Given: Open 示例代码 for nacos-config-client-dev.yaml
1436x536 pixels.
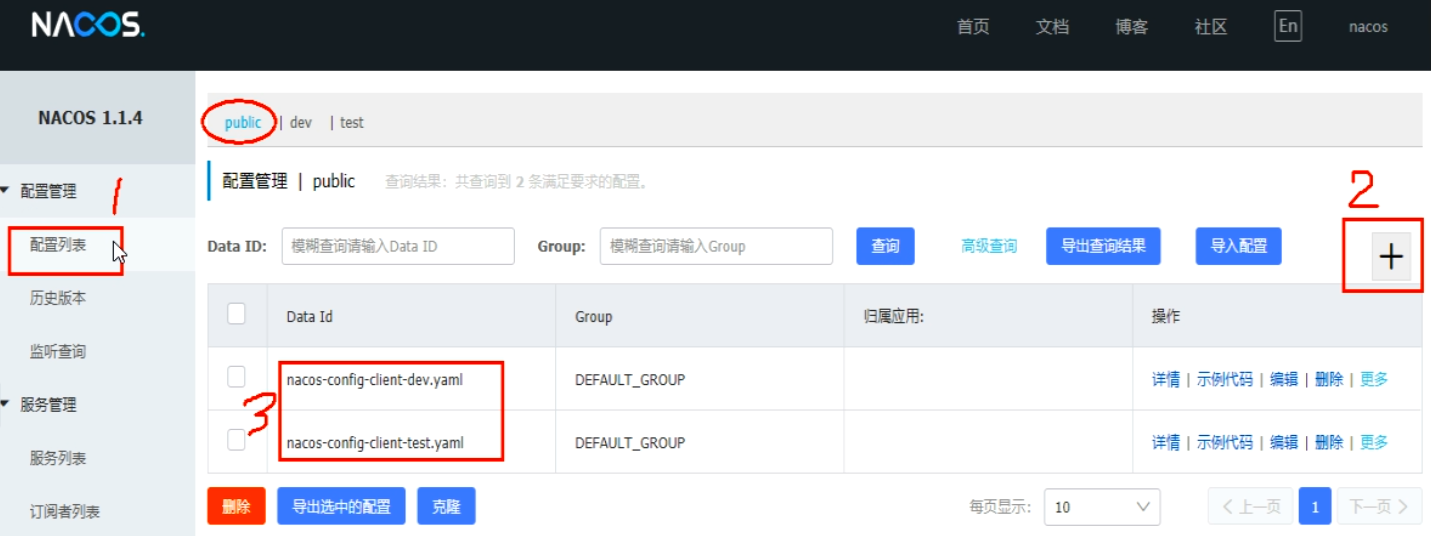Looking at the screenshot, I should point(1225,379).
